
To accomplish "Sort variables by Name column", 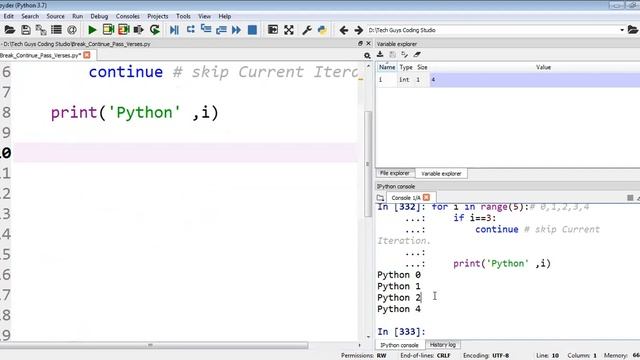I will point(387,67).
